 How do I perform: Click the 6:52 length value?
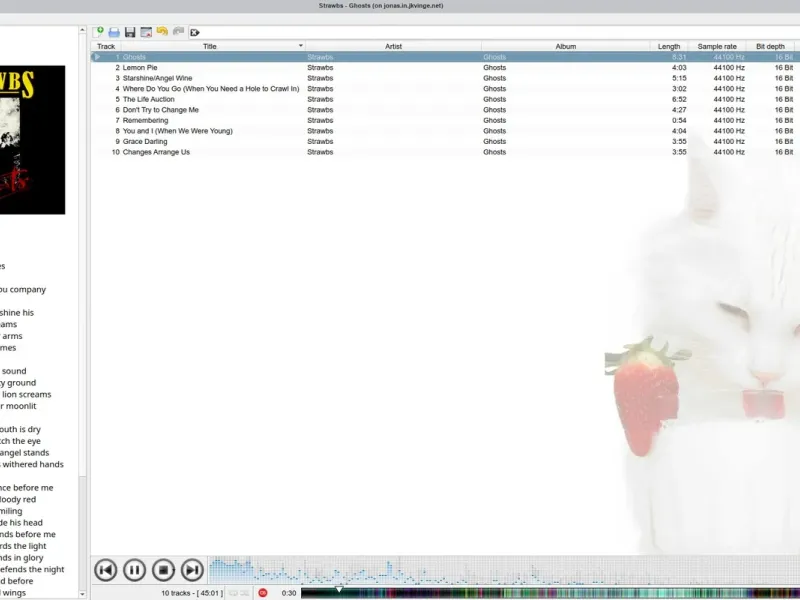point(679,99)
